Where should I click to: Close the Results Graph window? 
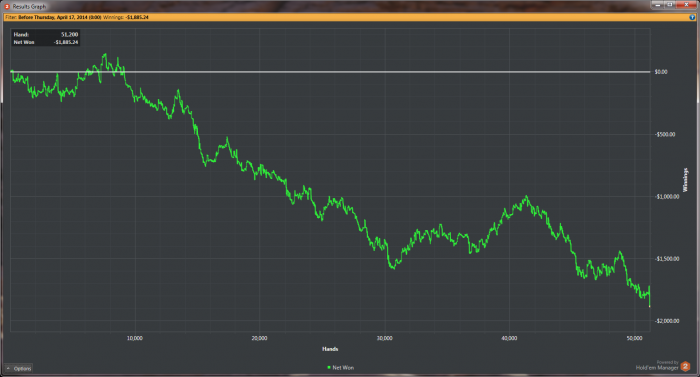pyautogui.click(x=687, y=4)
